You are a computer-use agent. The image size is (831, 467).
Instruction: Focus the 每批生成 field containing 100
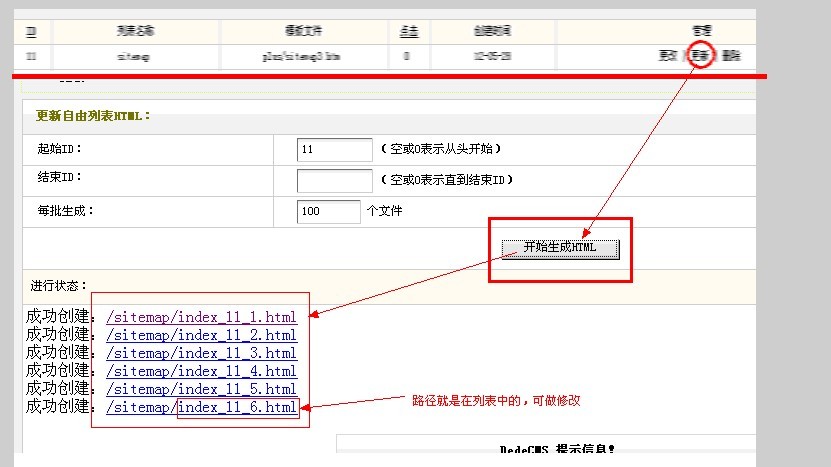329,212
